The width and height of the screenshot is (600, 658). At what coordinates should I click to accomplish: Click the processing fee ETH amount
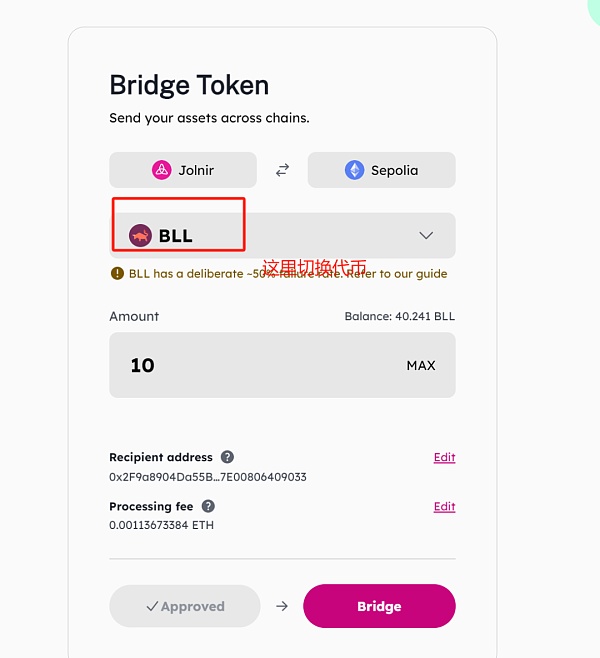pos(161,525)
